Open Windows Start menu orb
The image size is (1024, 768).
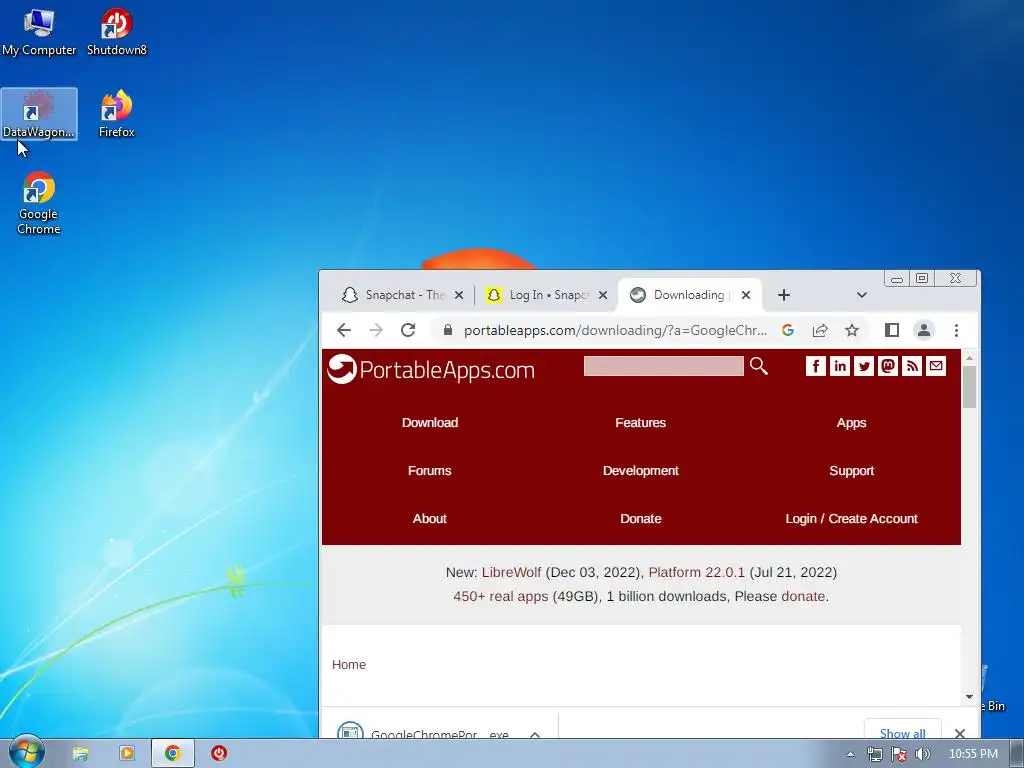(26, 752)
